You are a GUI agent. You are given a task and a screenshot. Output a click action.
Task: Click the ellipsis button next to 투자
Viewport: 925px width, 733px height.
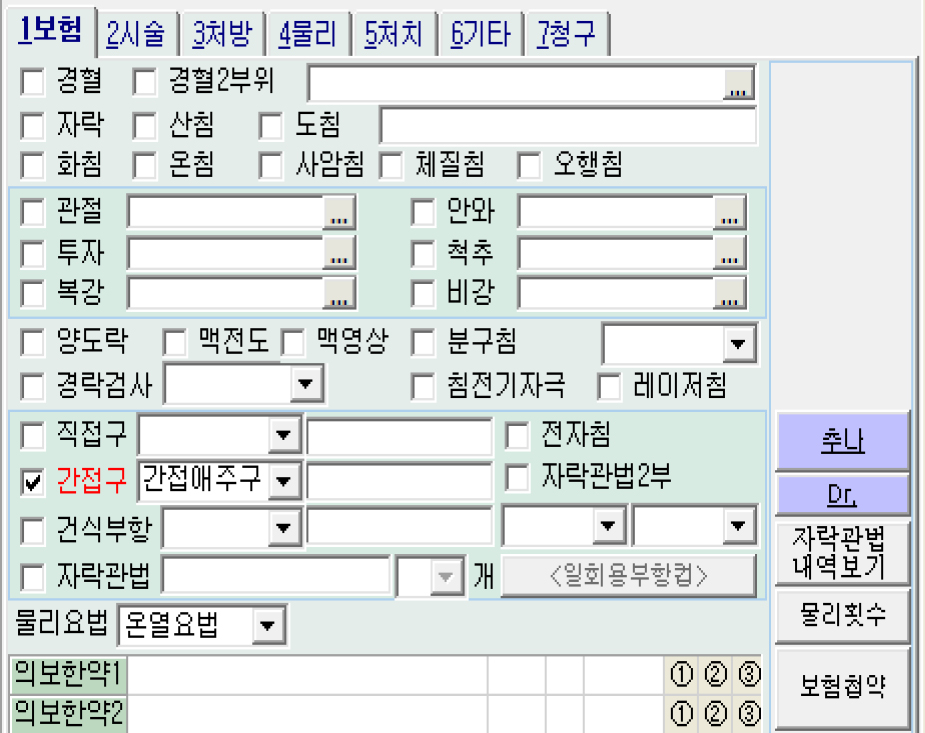point(339,254)
